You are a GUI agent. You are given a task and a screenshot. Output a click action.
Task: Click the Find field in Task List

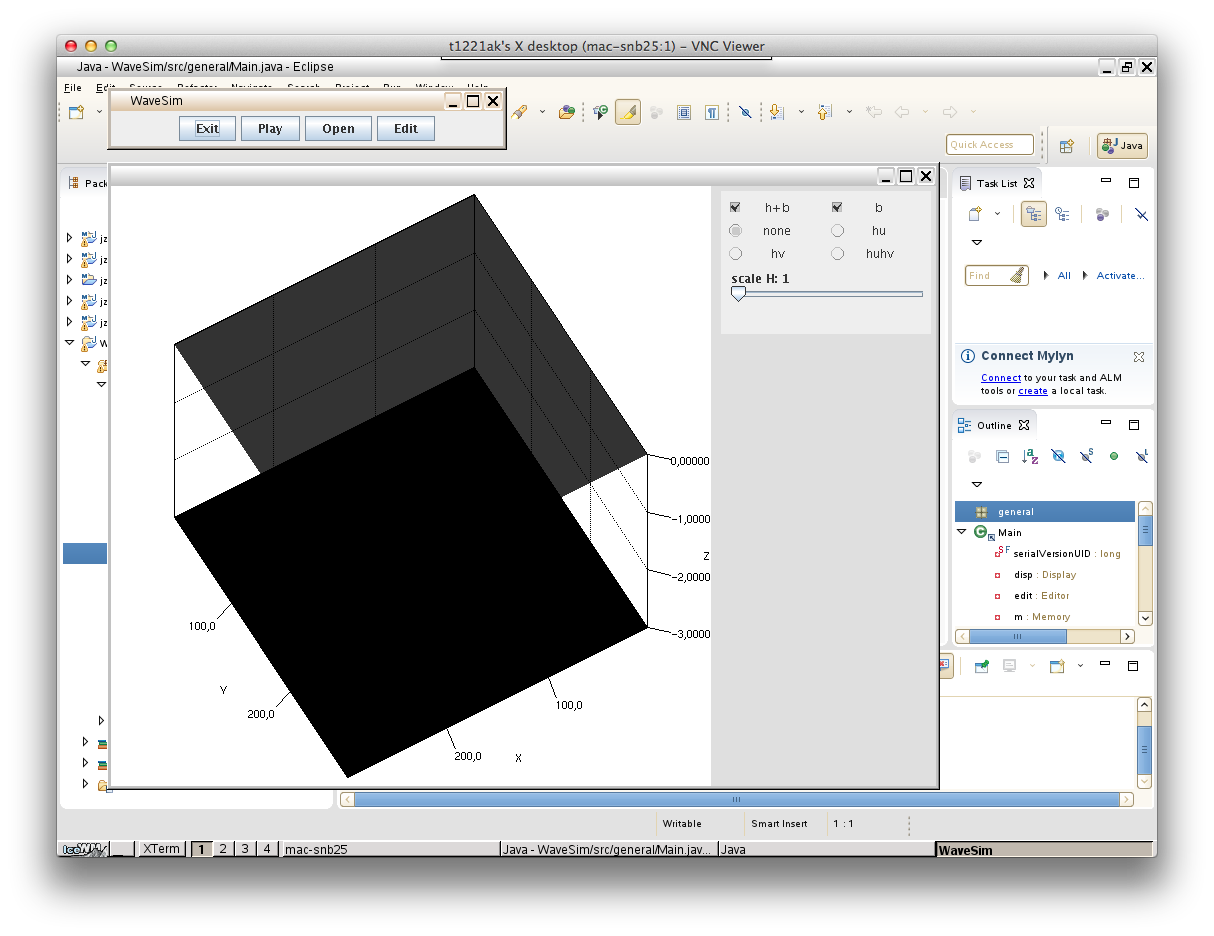(996, 275)
